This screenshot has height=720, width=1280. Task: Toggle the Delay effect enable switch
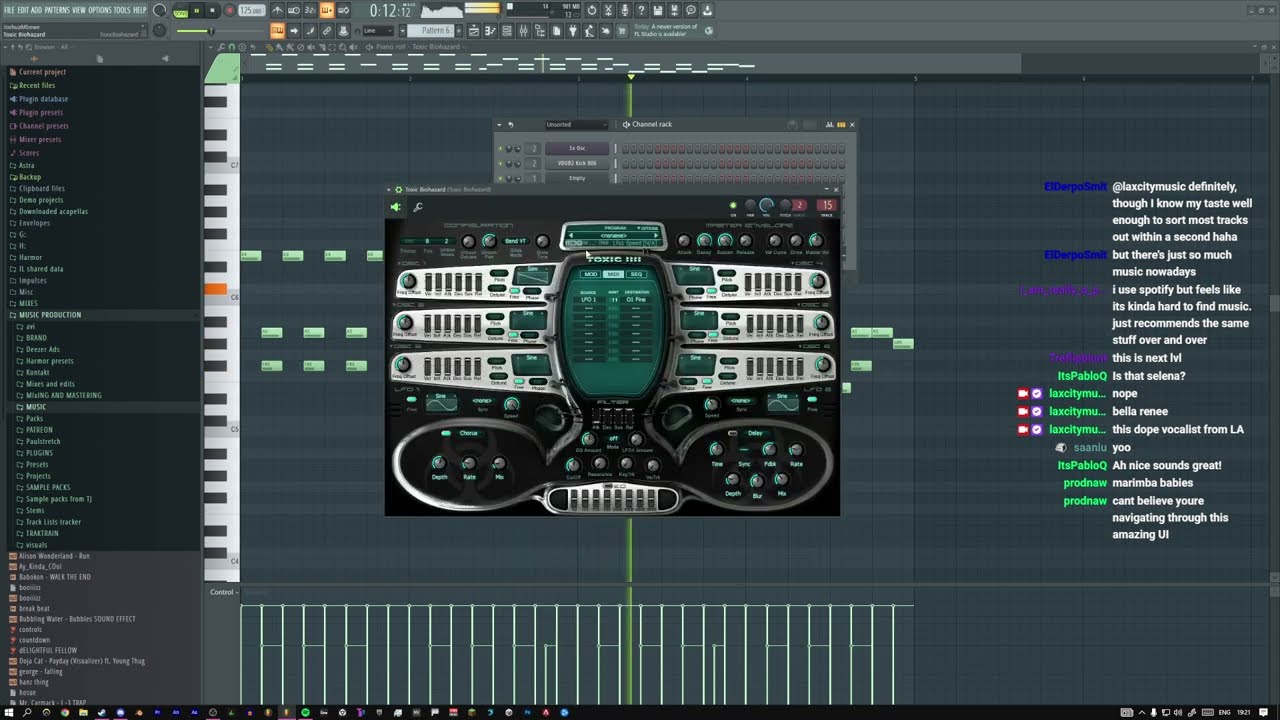click(x=733, y=433)
